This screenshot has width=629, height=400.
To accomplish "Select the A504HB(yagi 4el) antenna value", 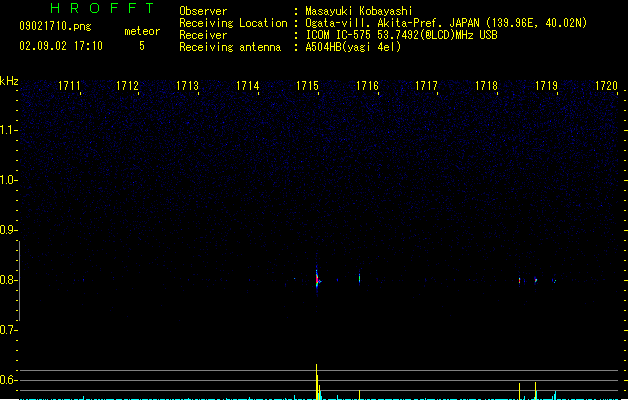I will [353, 47].
